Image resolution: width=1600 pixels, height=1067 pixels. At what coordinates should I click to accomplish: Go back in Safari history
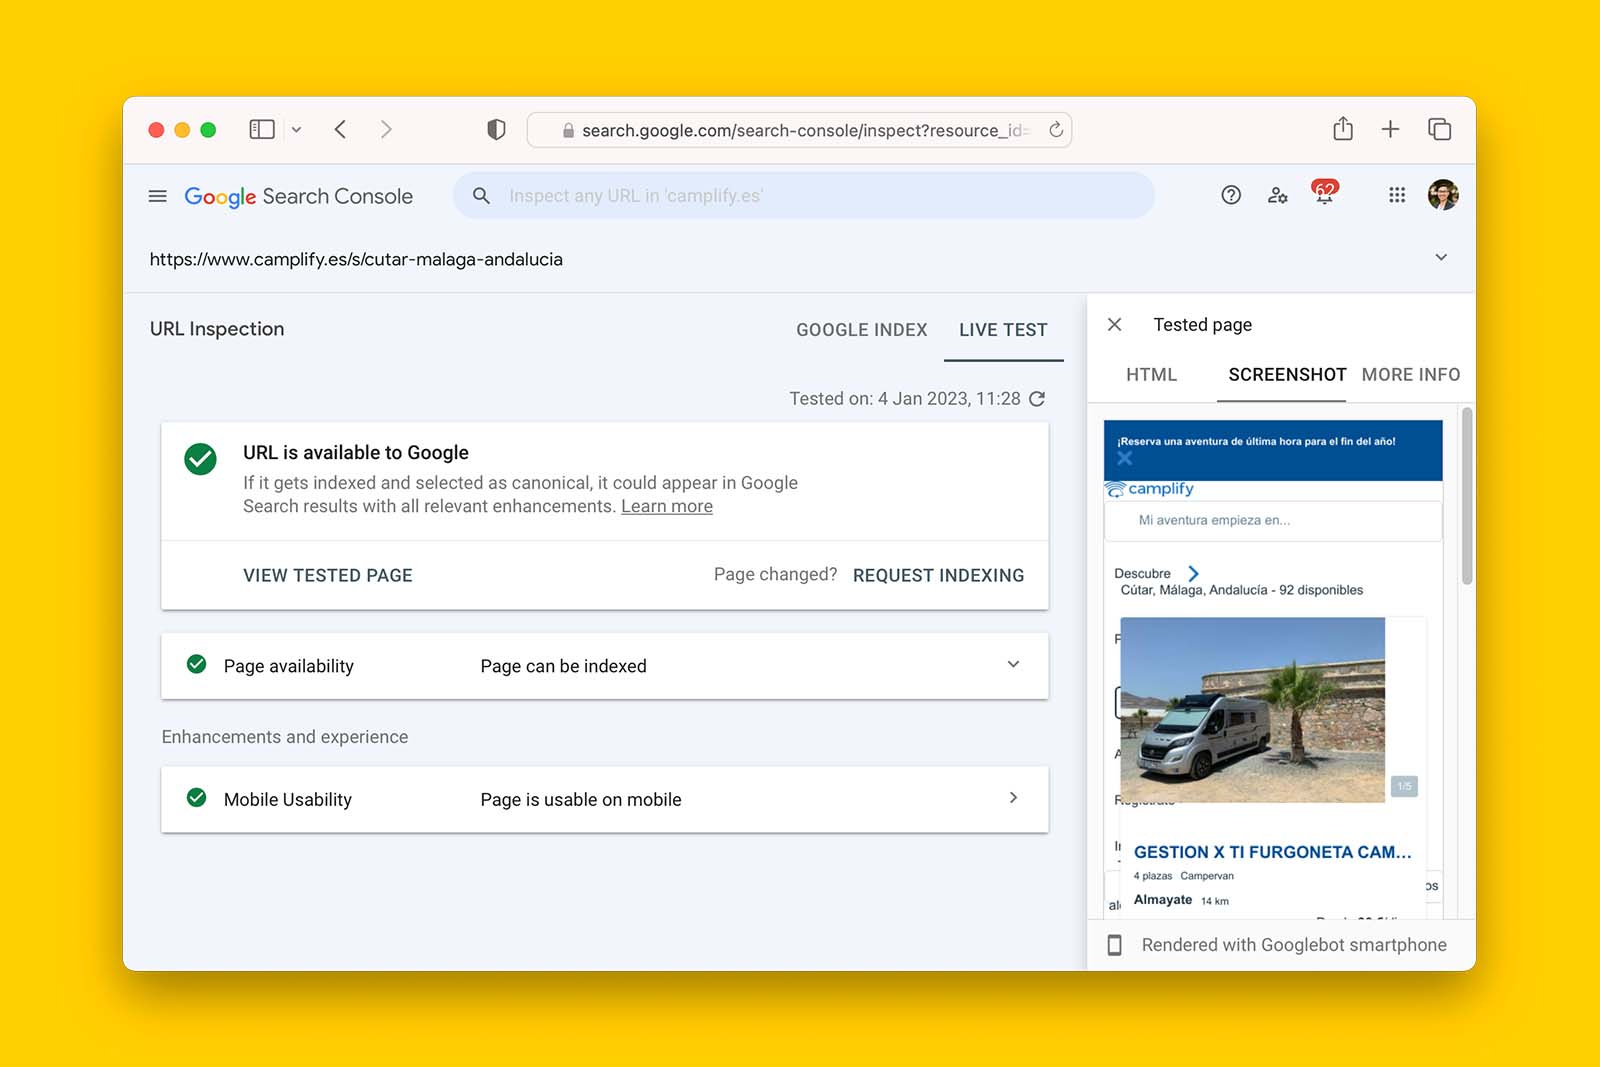click(x=340, y=129)
